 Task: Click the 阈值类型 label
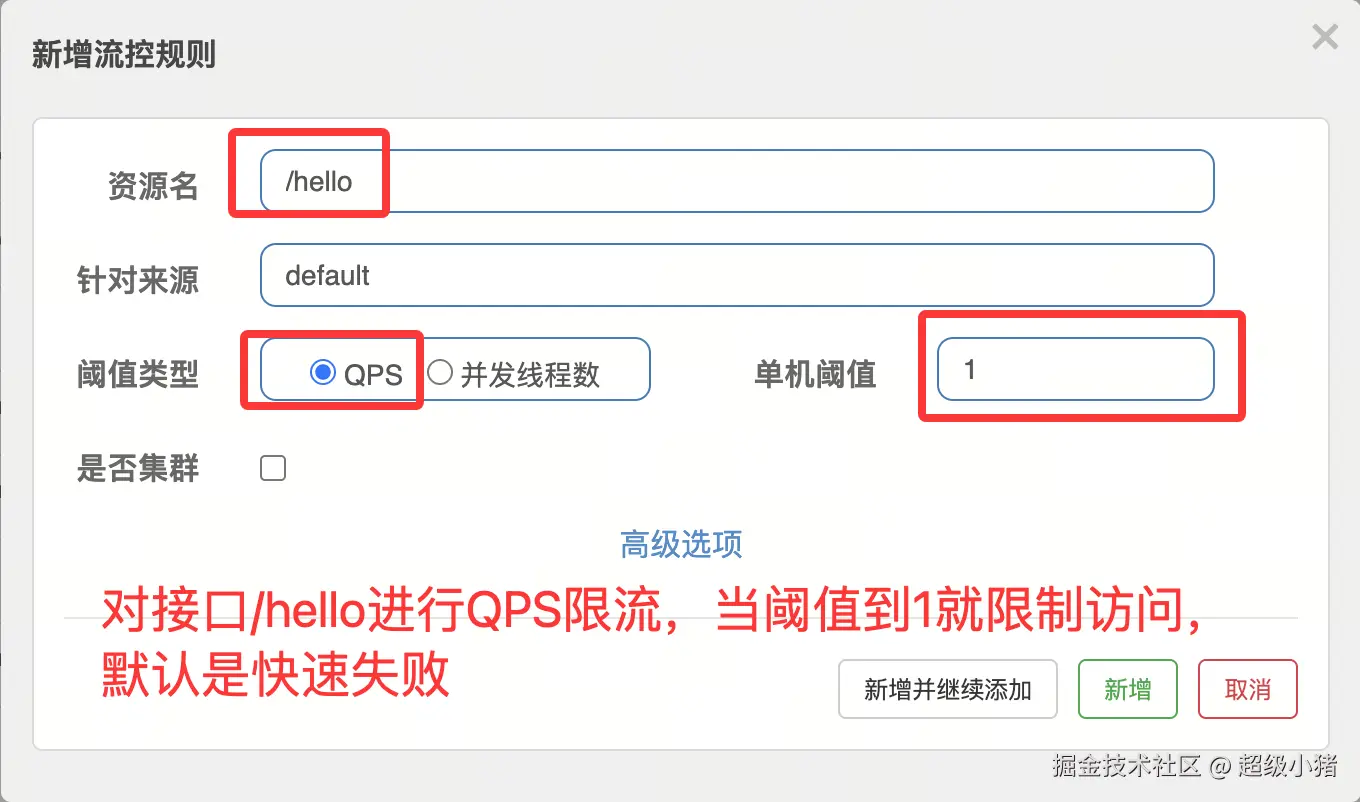point(138,374)
